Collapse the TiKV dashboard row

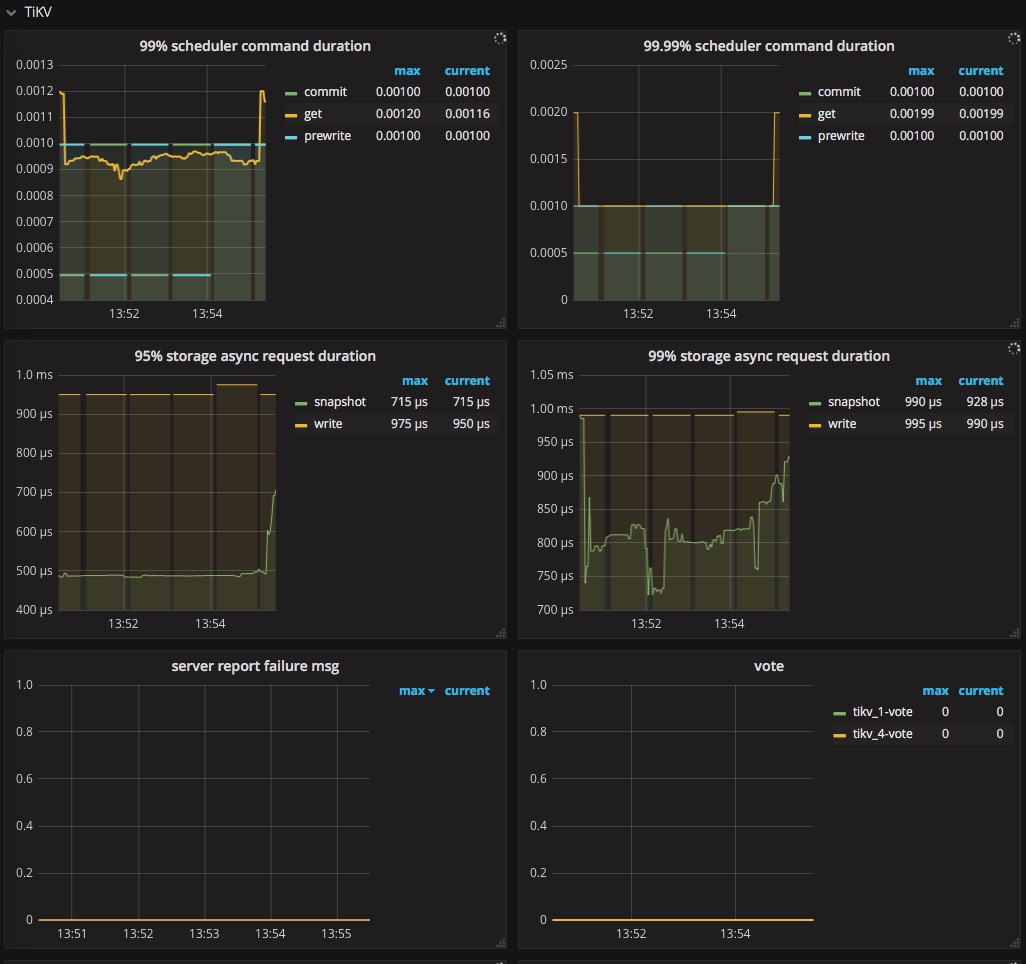(29, 12)
